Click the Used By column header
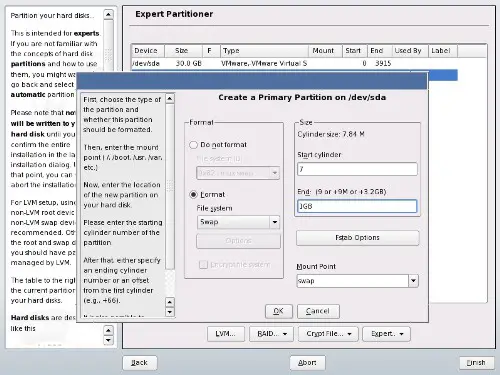The width and height of the screenshot is (500, 375). (410, 51)
